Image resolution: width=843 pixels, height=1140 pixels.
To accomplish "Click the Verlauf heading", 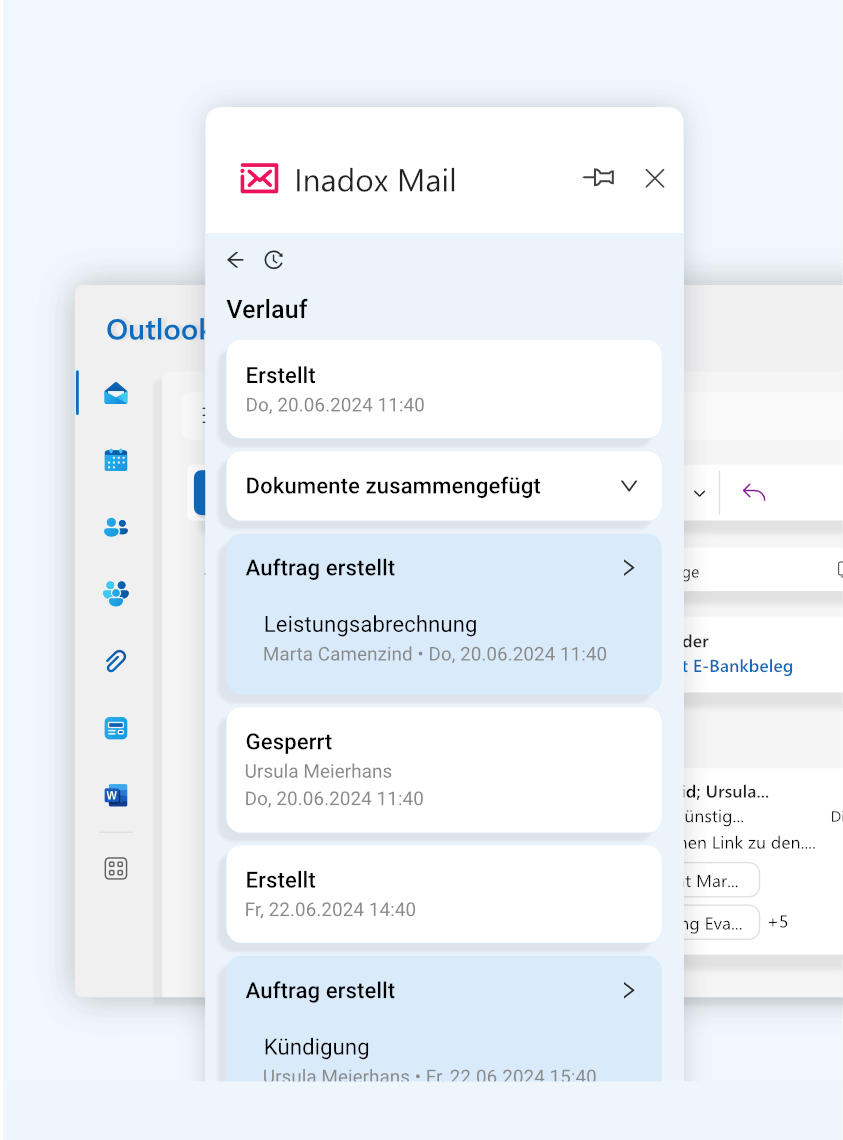I will click(267, 309).
